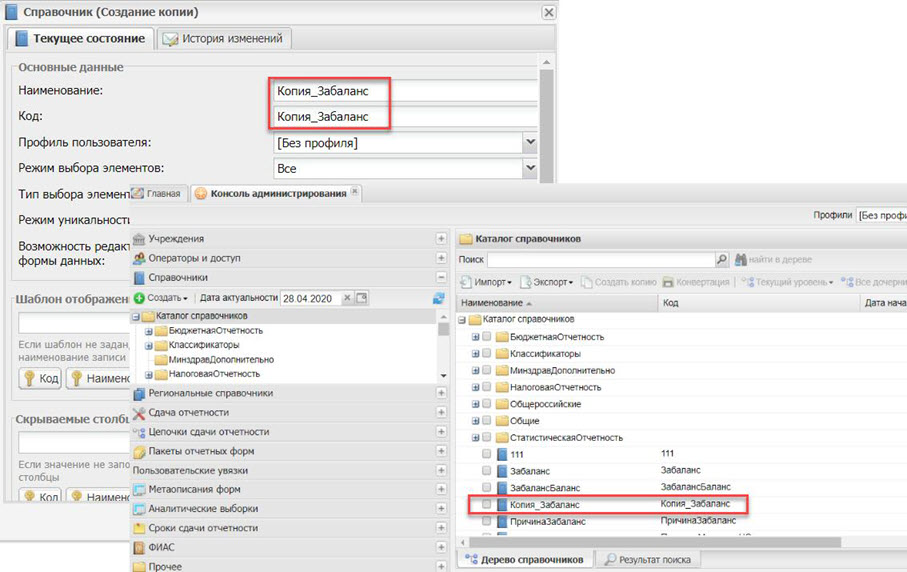This screenshot has height=572, width=907.
Task: Open calendar picker for Дата актуальности
Action: click(x=362, y=298)
